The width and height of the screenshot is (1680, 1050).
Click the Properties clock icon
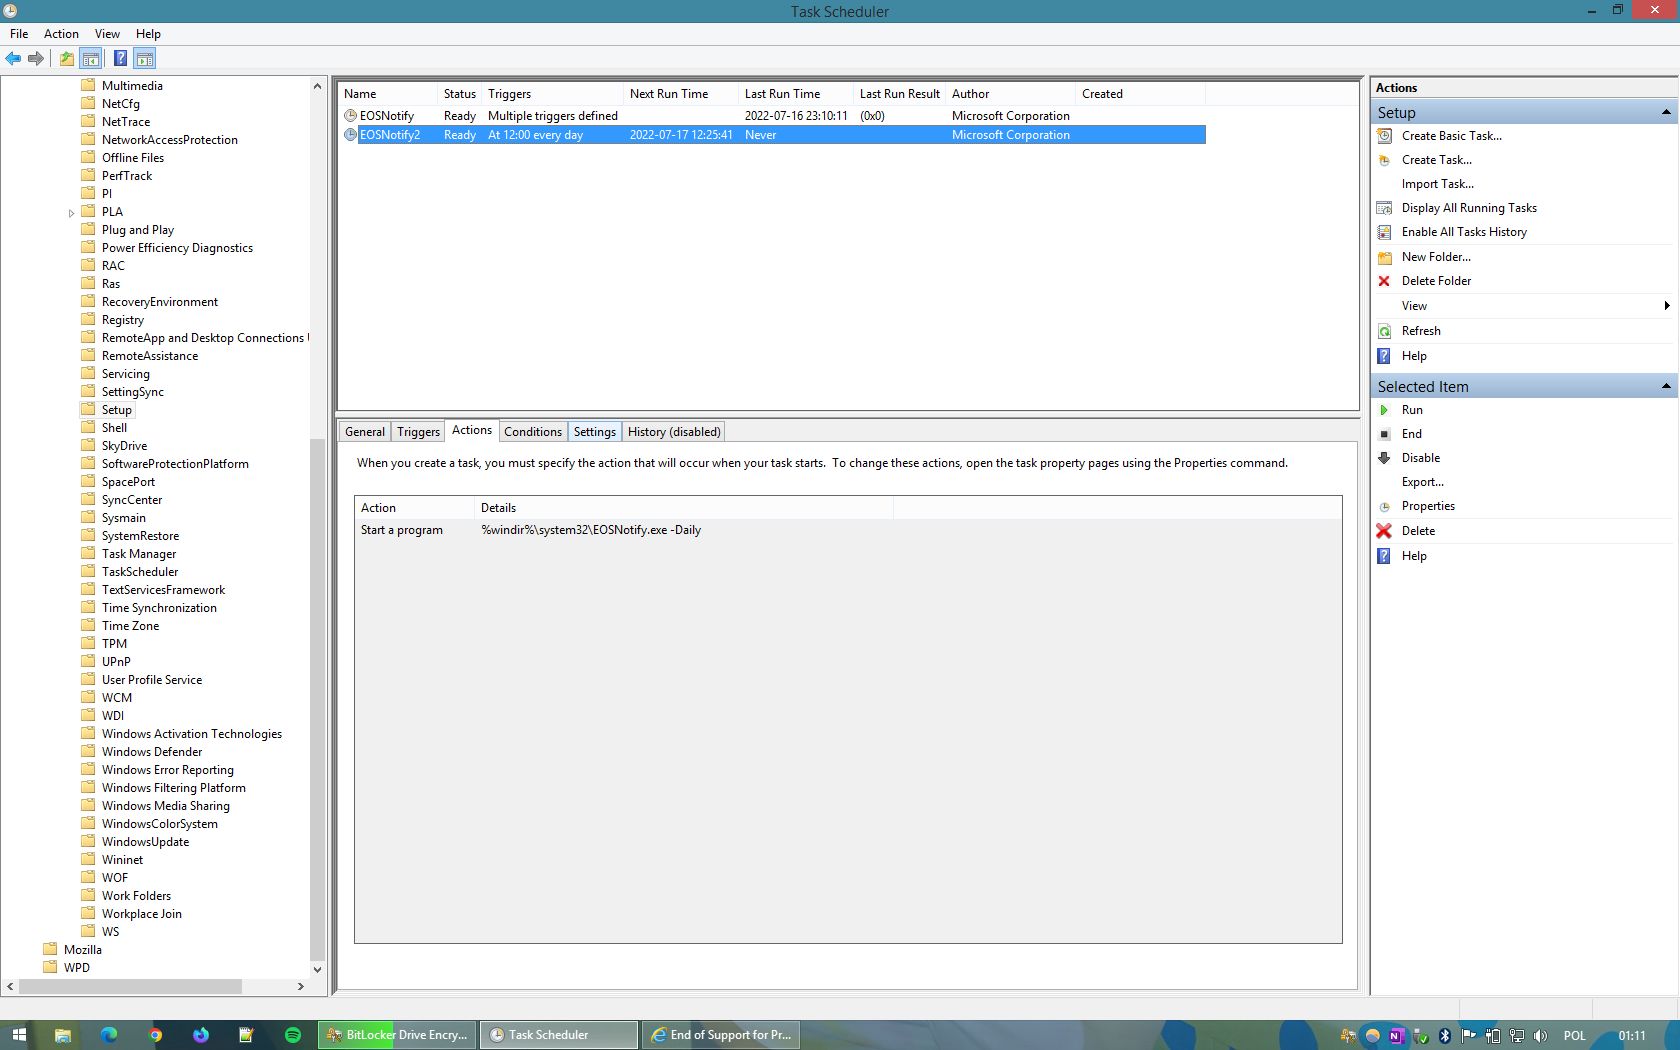(1385, 506)
